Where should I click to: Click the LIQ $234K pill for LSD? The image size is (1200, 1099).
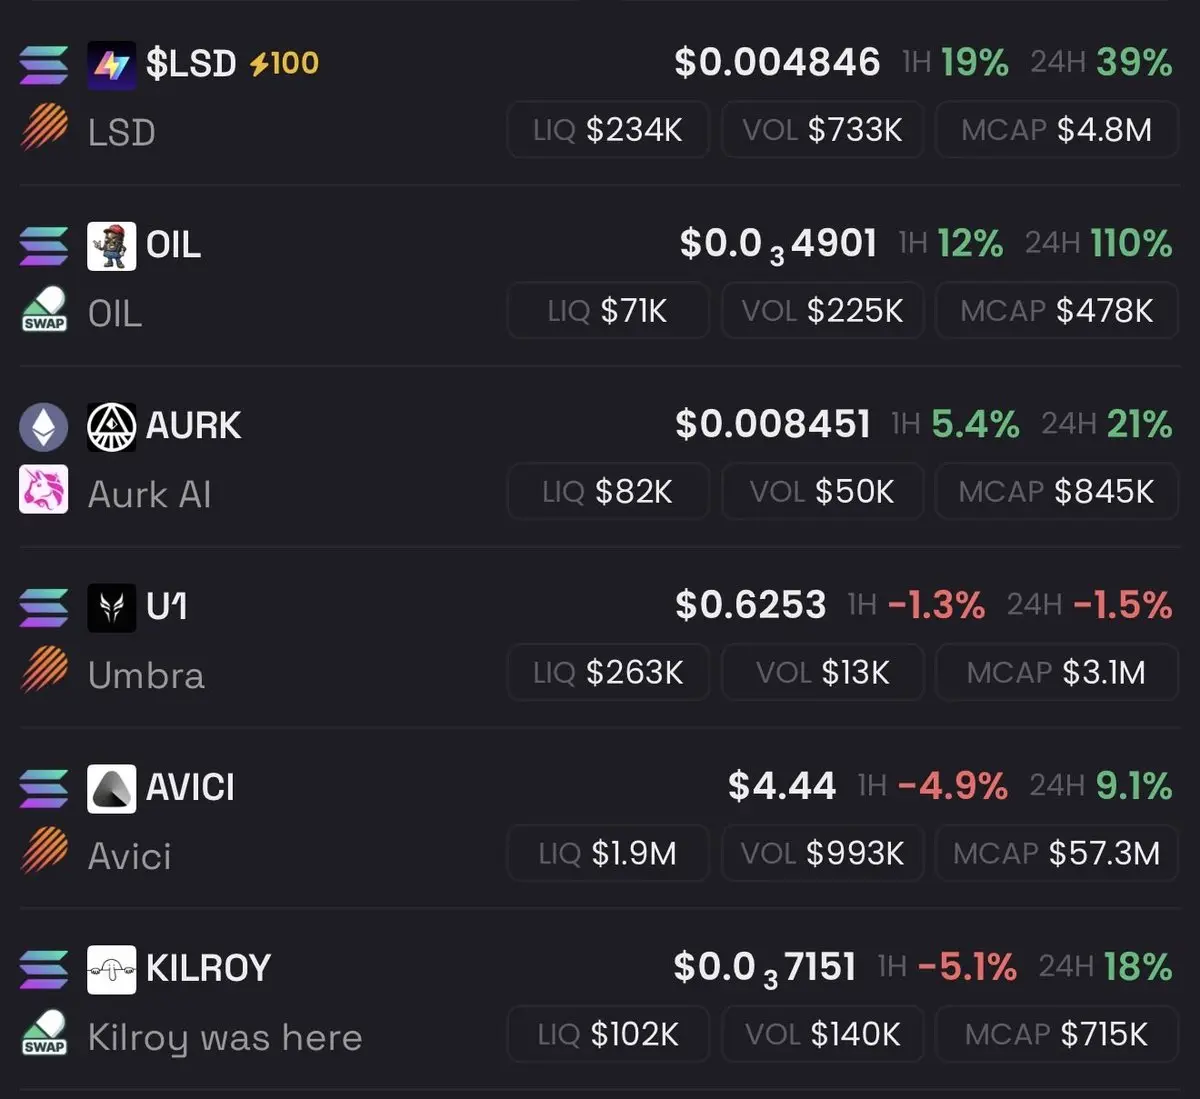tap(608, 130)
